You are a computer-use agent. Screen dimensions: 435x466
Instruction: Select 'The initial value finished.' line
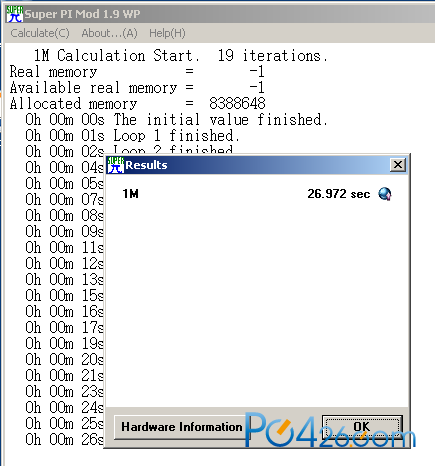177,120
